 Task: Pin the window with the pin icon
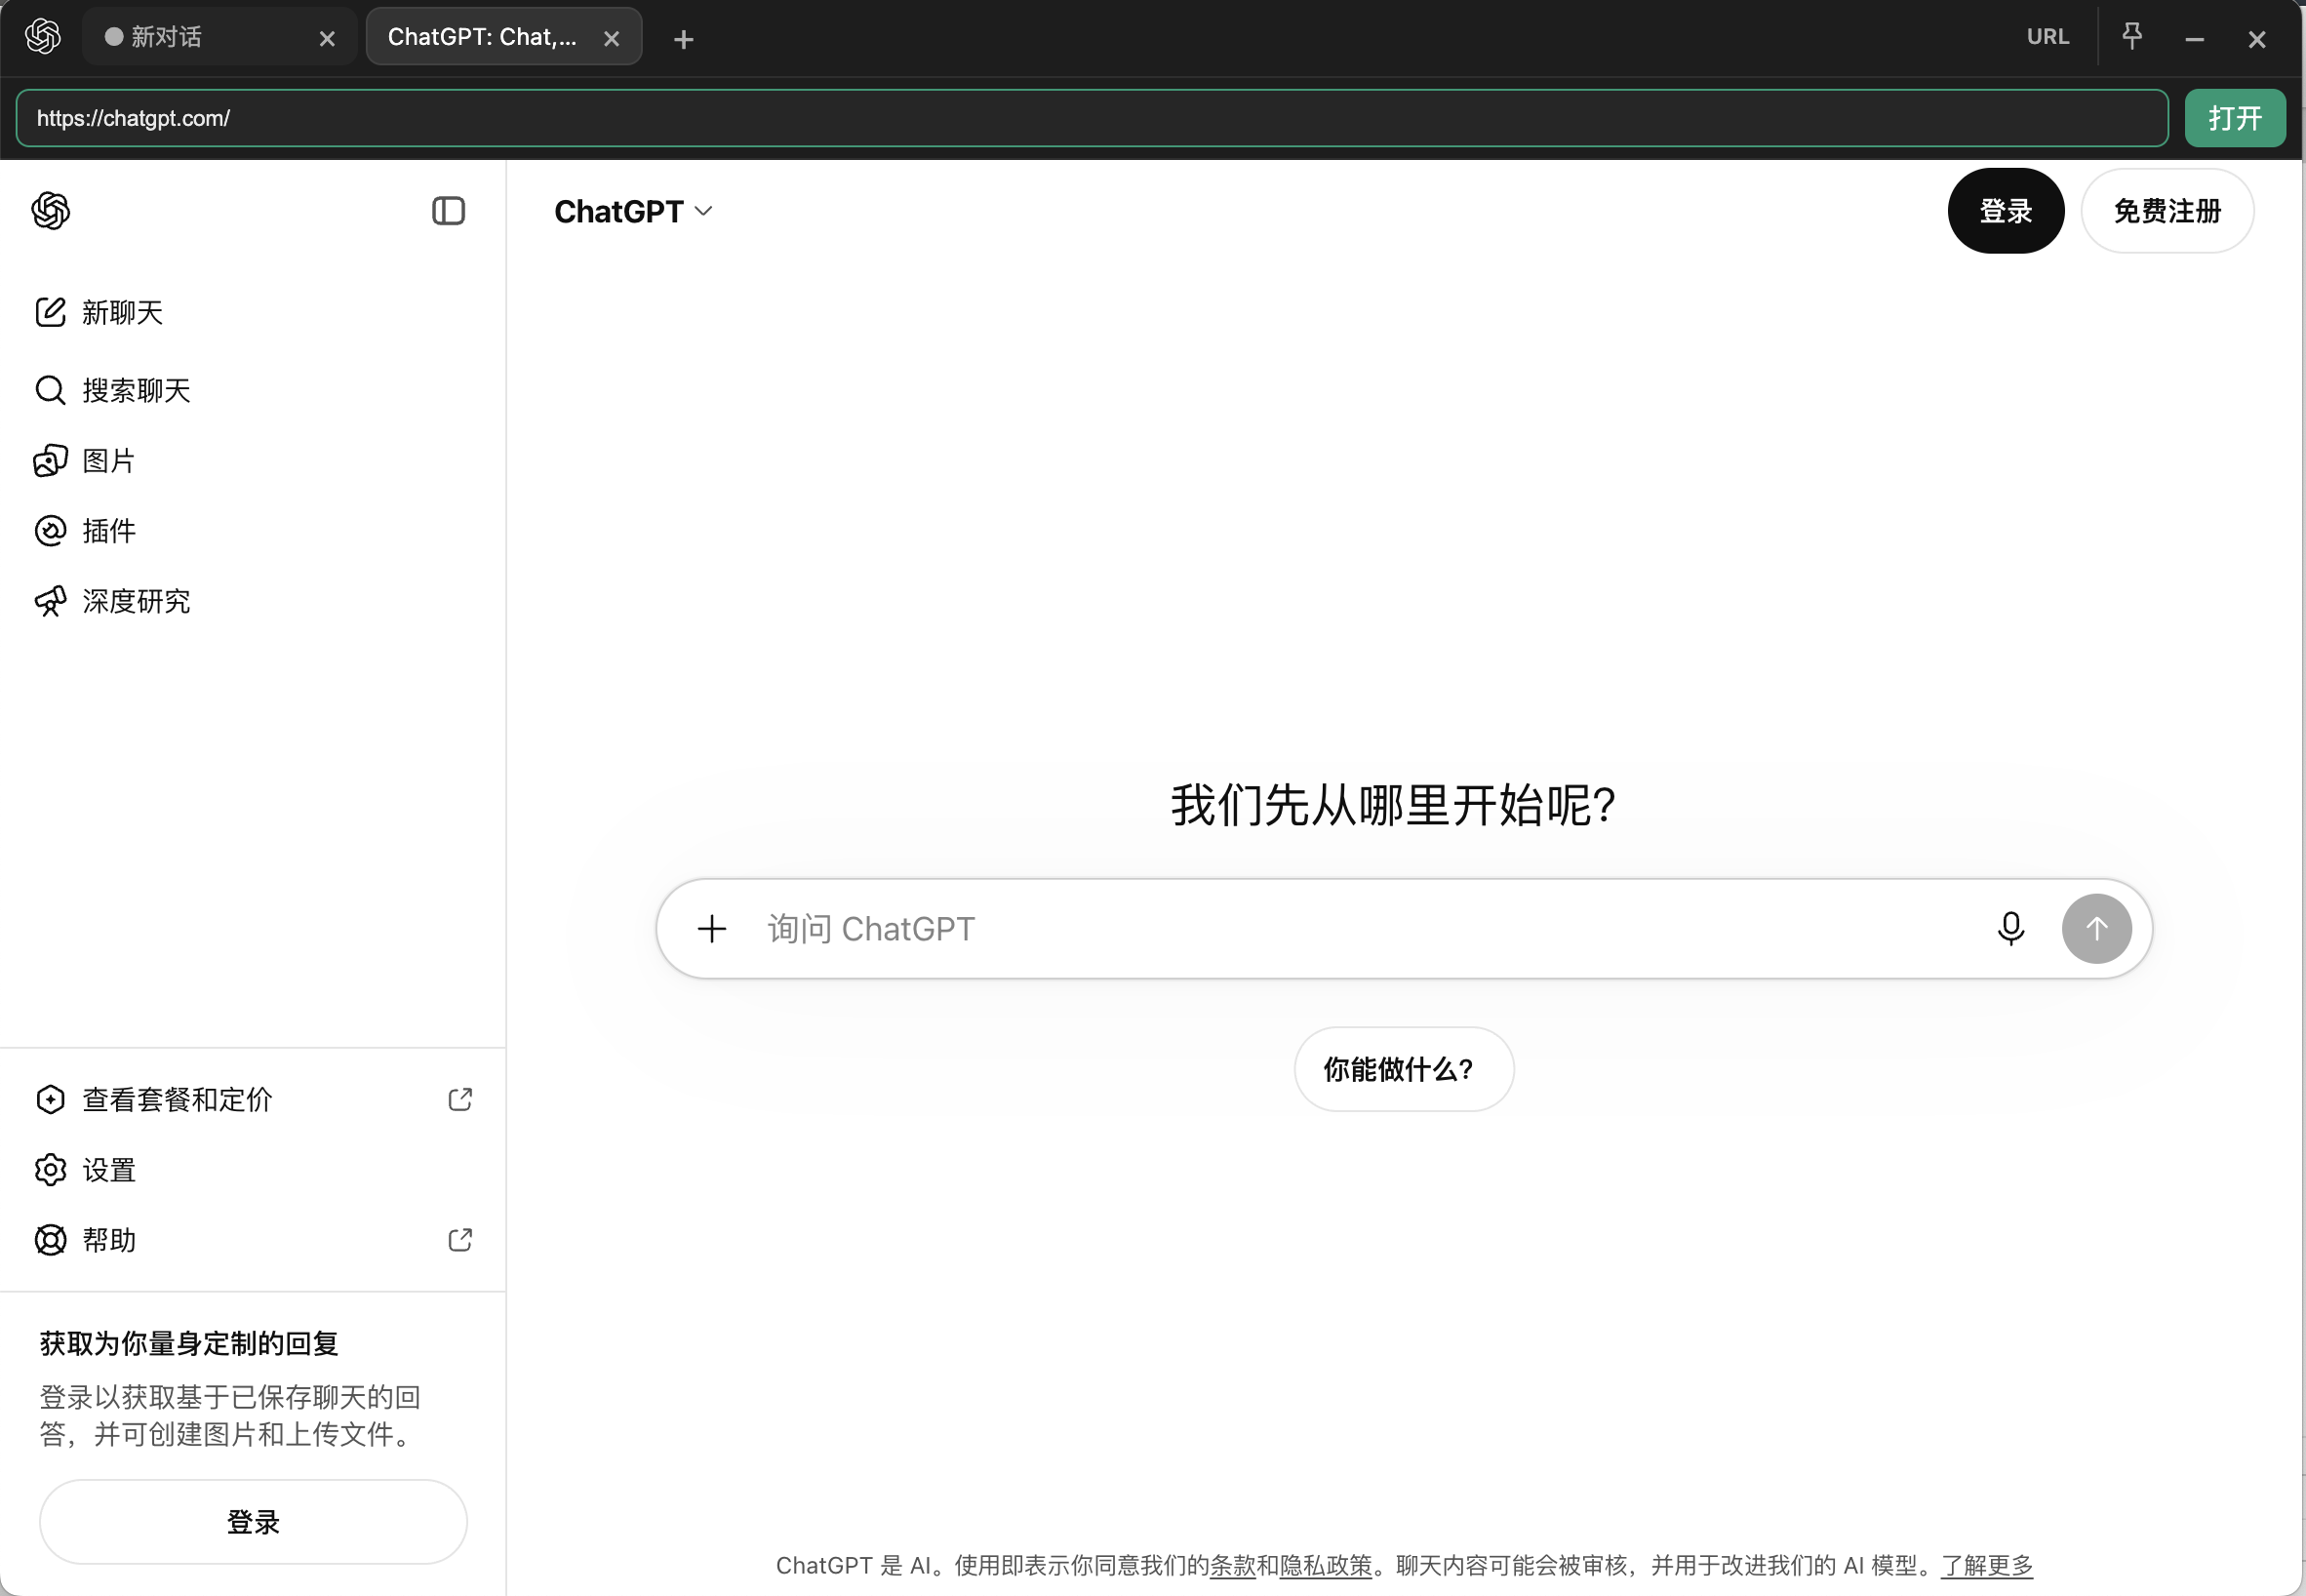[x=2132, y=37]
